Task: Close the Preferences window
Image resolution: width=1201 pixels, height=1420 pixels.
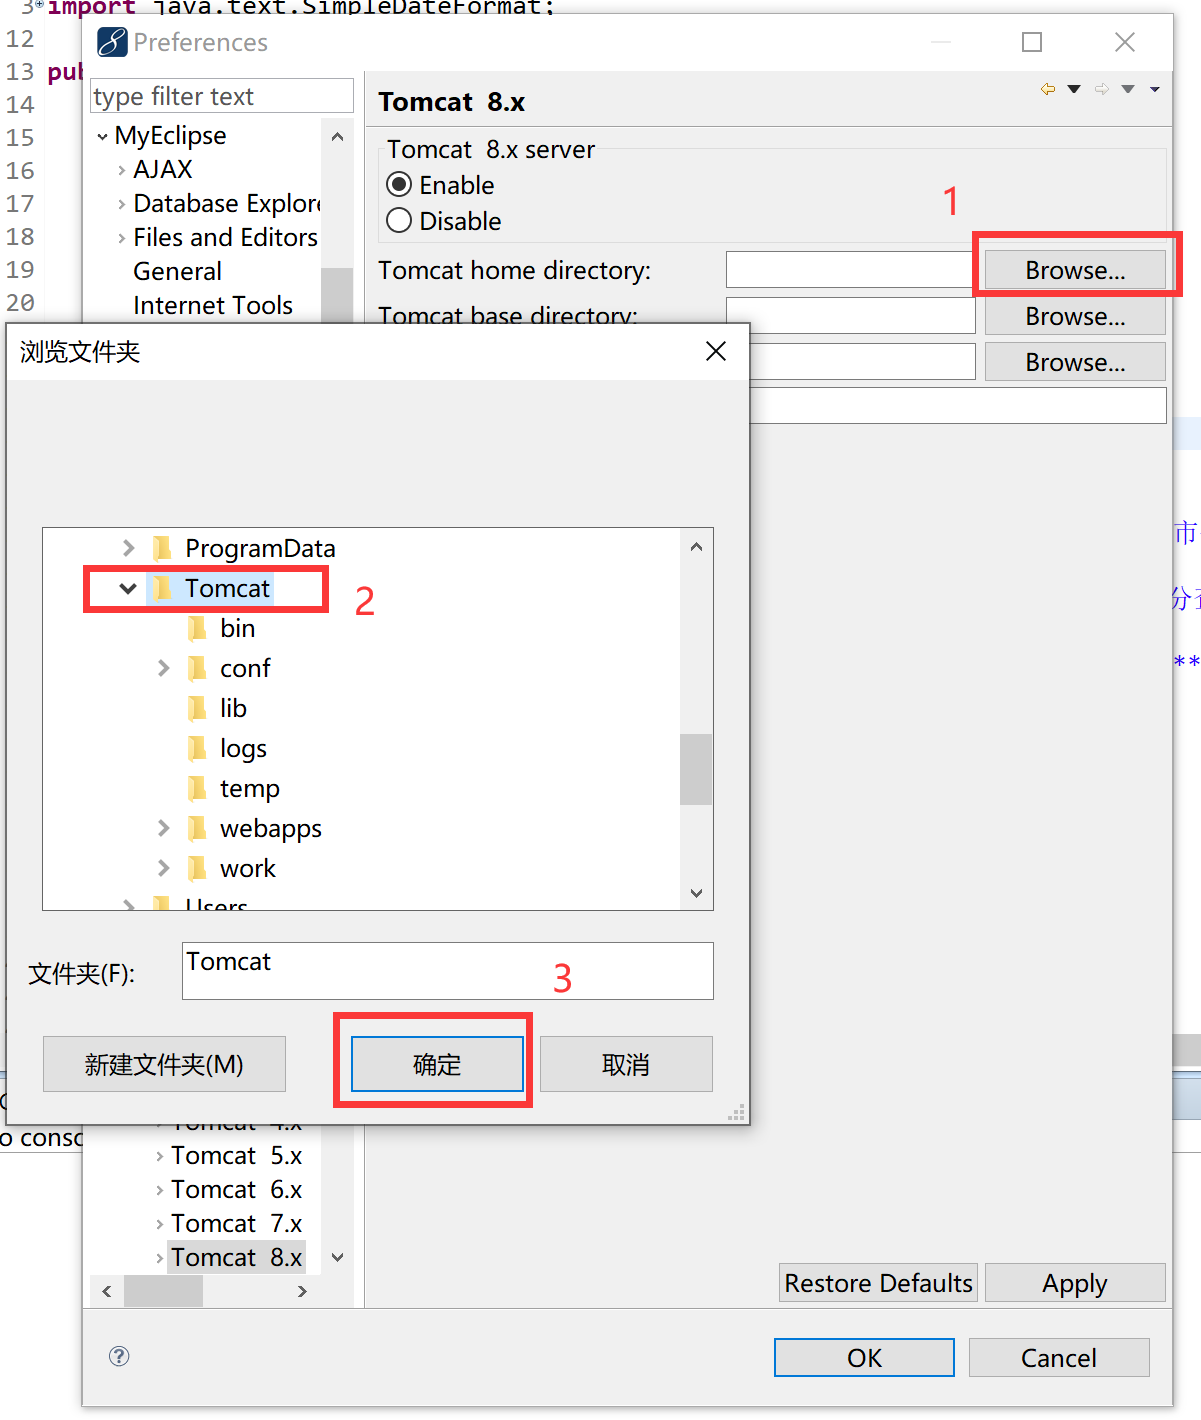Action: coord(1125,42)
